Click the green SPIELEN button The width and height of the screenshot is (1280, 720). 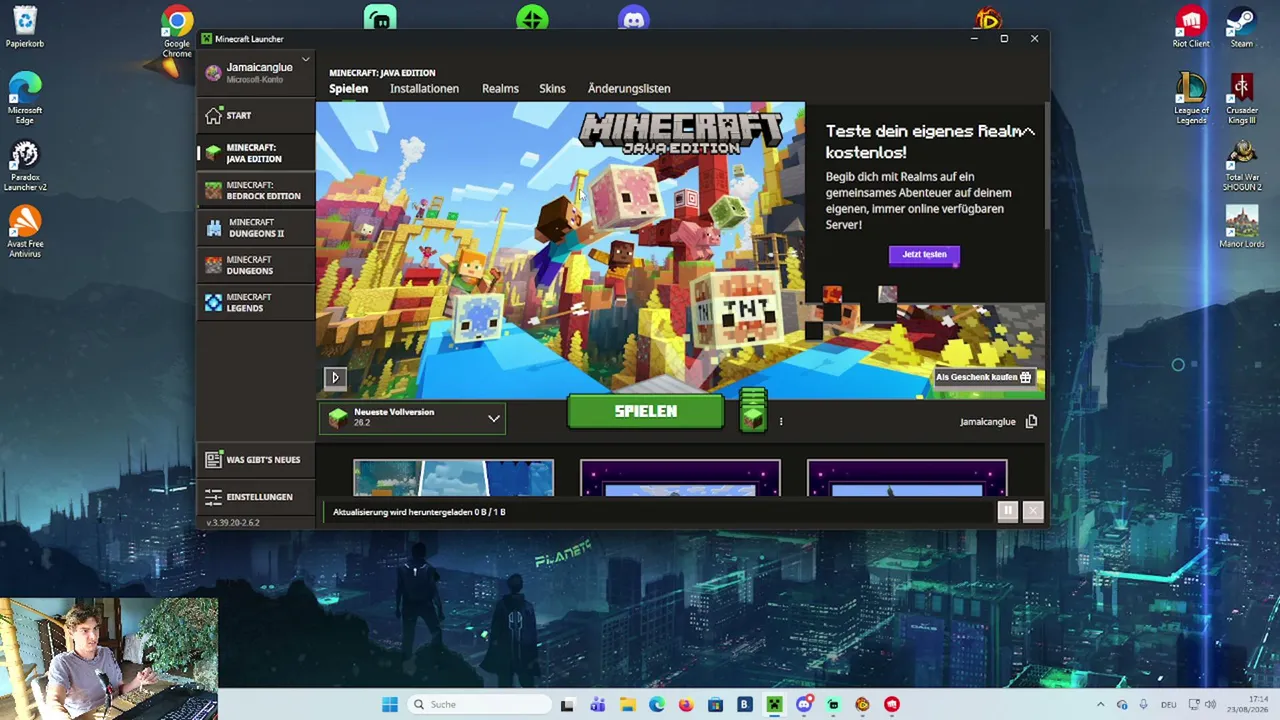(x=645, y=411)
